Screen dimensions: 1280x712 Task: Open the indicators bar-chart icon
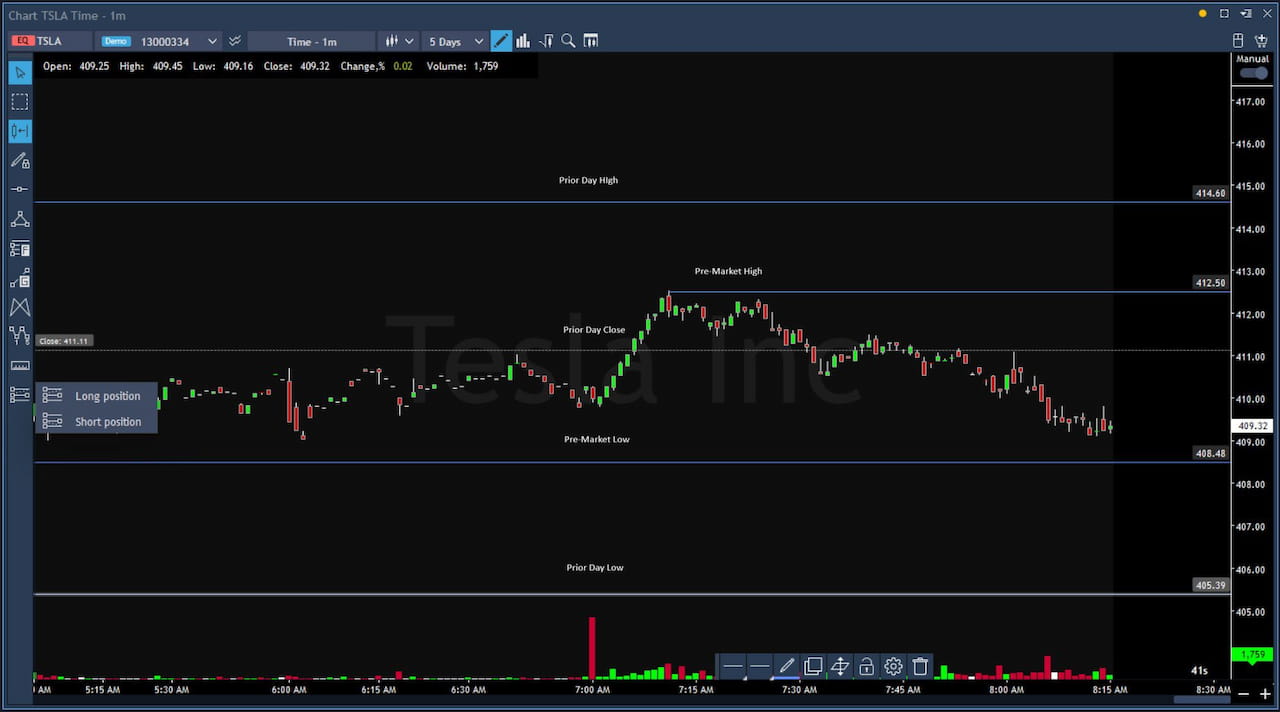coord(523,41)
